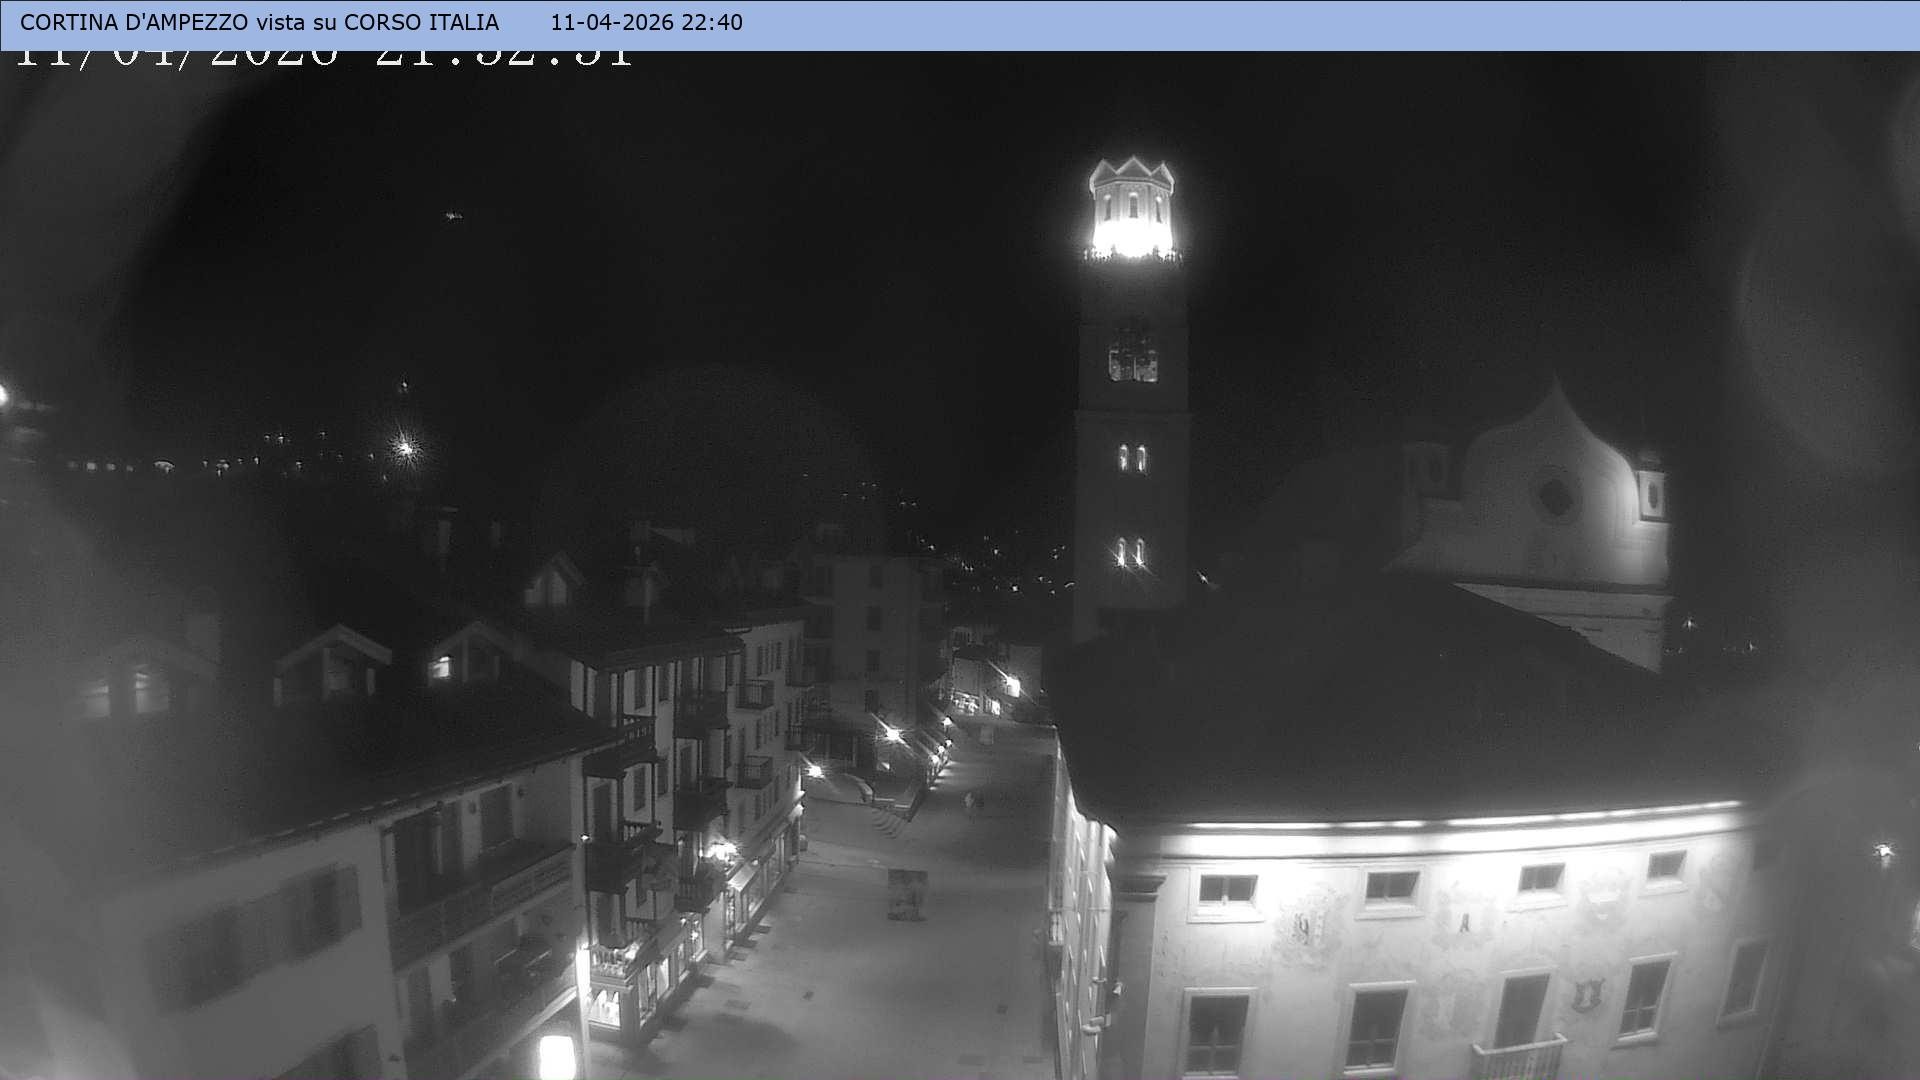Click the illuminated top of bell tower
1920x1080 pixels.
pos(1132,212)
